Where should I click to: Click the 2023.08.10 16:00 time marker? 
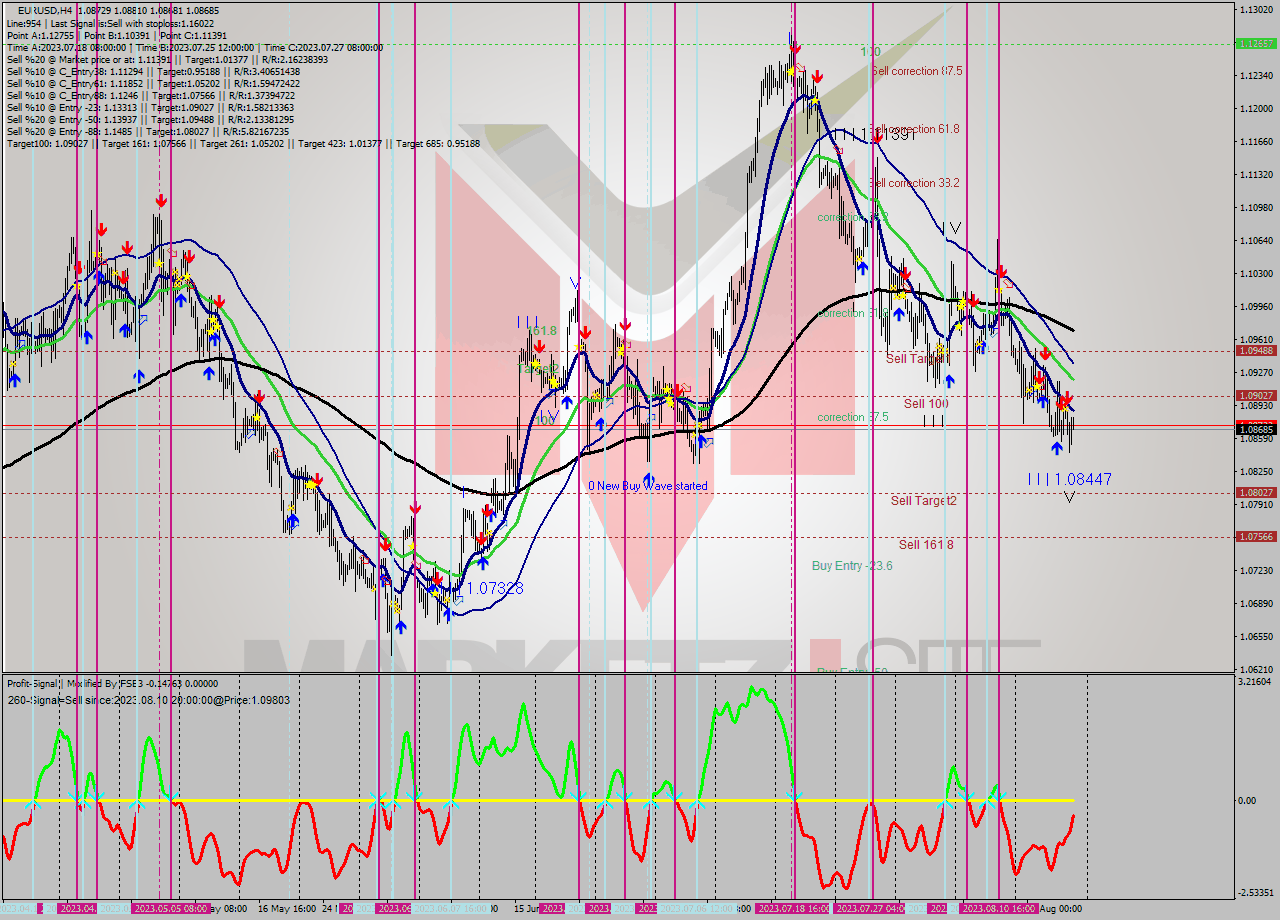click(998, 909)
